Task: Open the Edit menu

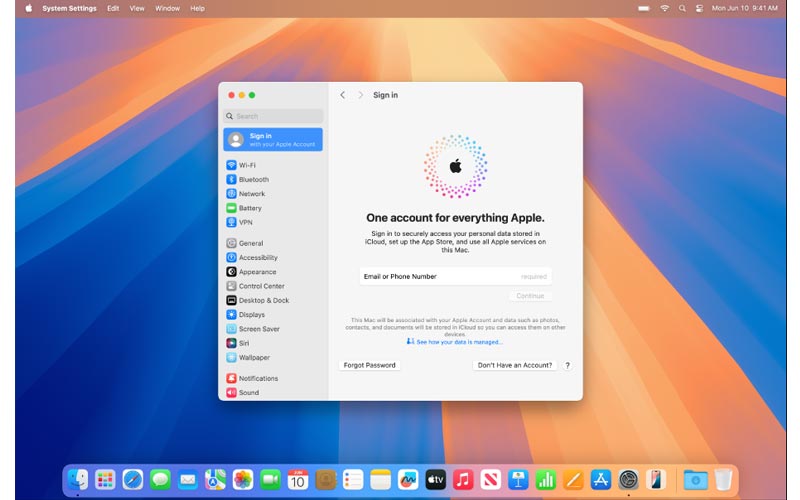Action: [113, 8]
